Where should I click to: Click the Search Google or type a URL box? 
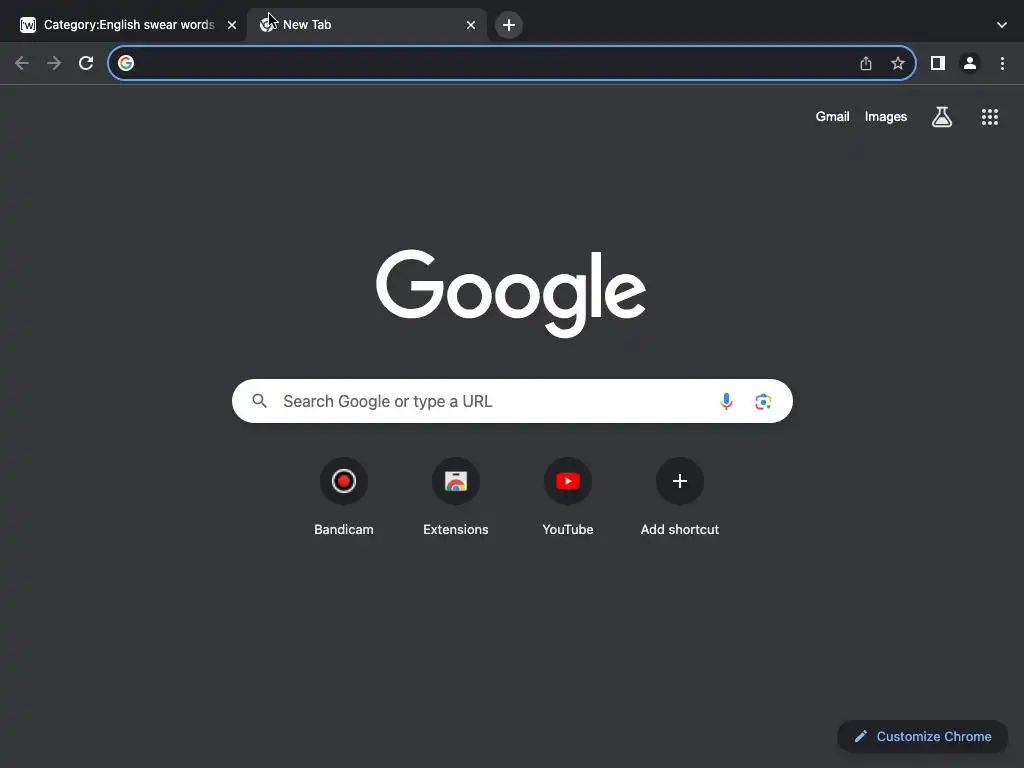512,401
